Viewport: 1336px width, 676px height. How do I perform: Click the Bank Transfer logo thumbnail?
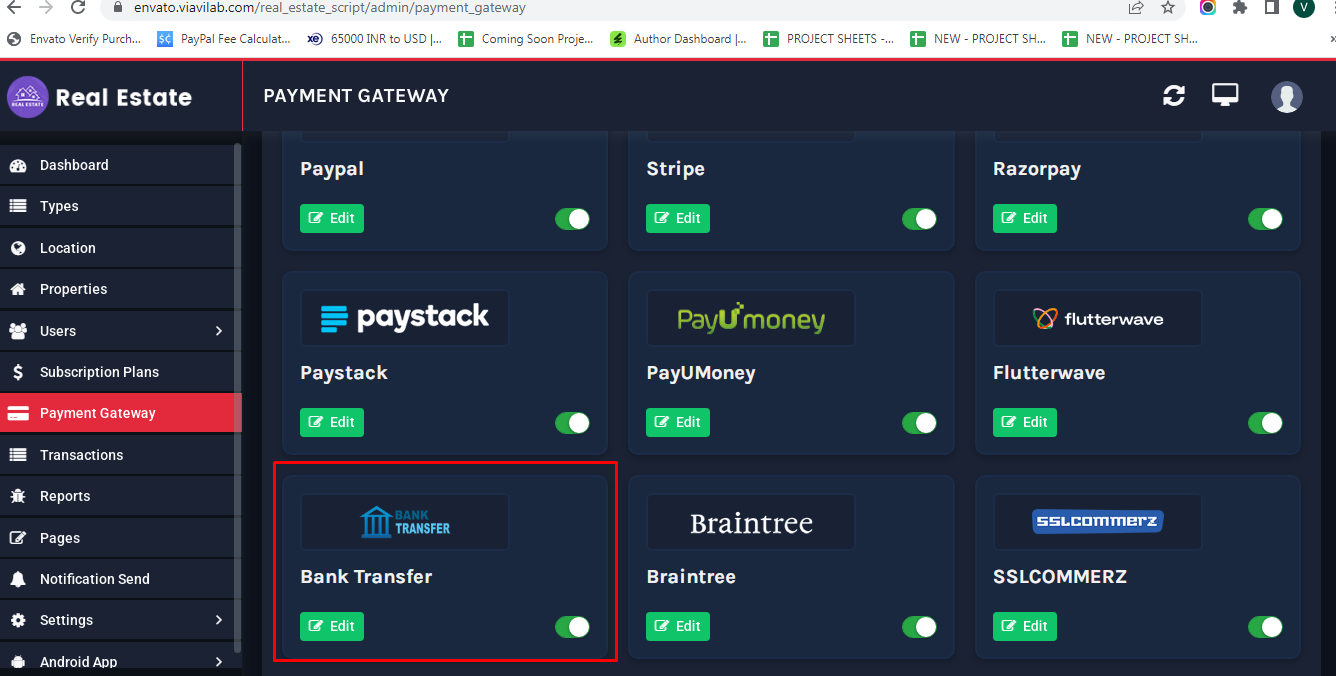(x=405, y=522)
